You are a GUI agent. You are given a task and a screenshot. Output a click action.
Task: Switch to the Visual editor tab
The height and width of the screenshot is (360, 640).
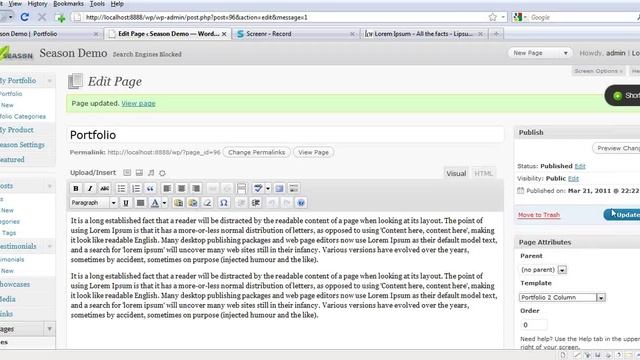tap(456, 173)
